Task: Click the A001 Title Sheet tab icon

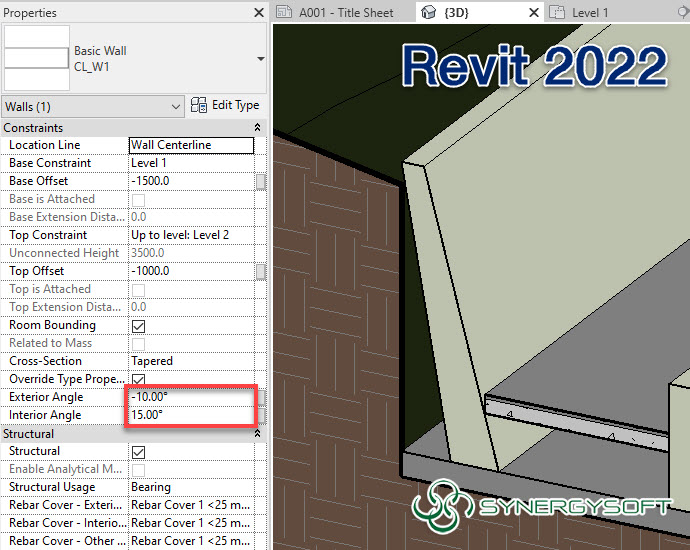Action: pos(285,13)
